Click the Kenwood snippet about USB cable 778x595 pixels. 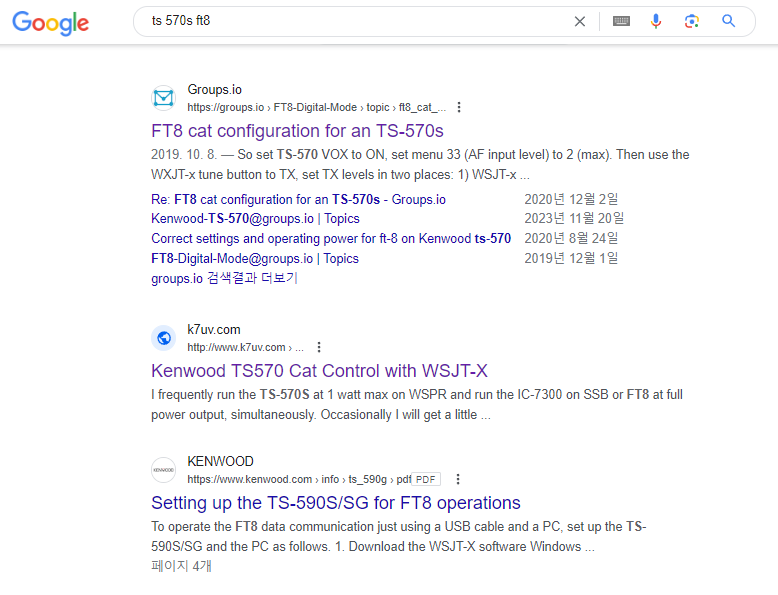point(398,536)
